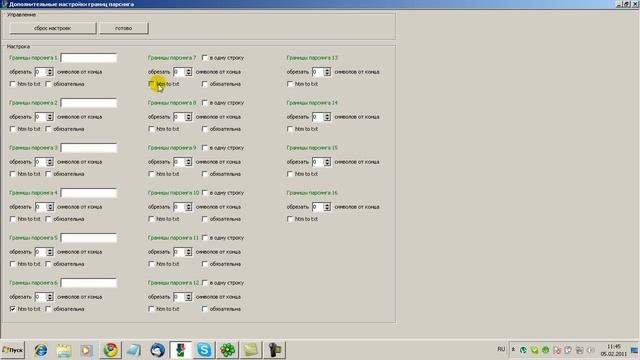Click the Границы парсинга 4 text field
Image resolution: width=640 pixels, height=360 pixels.
(x=89, y=193)
